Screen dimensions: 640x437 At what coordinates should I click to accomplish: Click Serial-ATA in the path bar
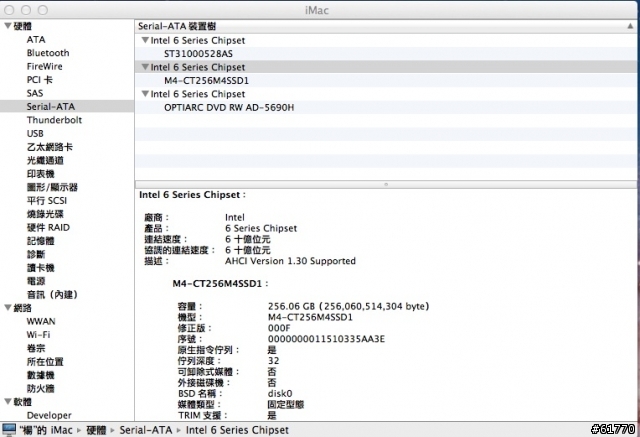146,430
